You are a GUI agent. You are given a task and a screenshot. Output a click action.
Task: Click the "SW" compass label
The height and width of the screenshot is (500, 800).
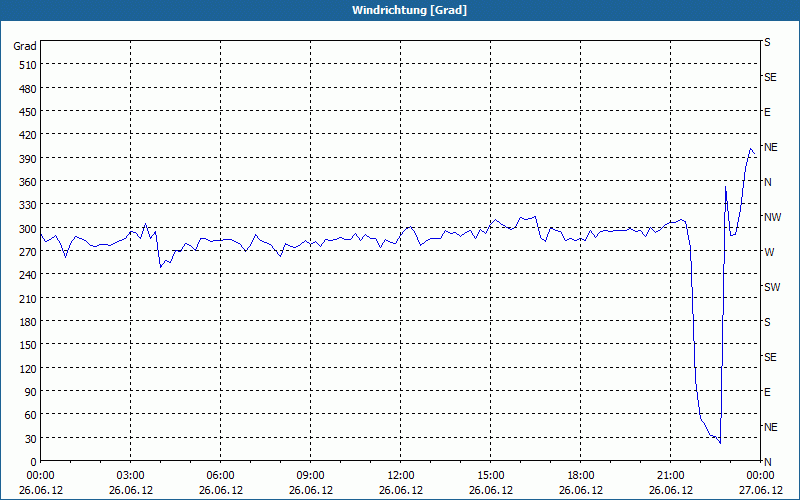click(x=772, y=287)
